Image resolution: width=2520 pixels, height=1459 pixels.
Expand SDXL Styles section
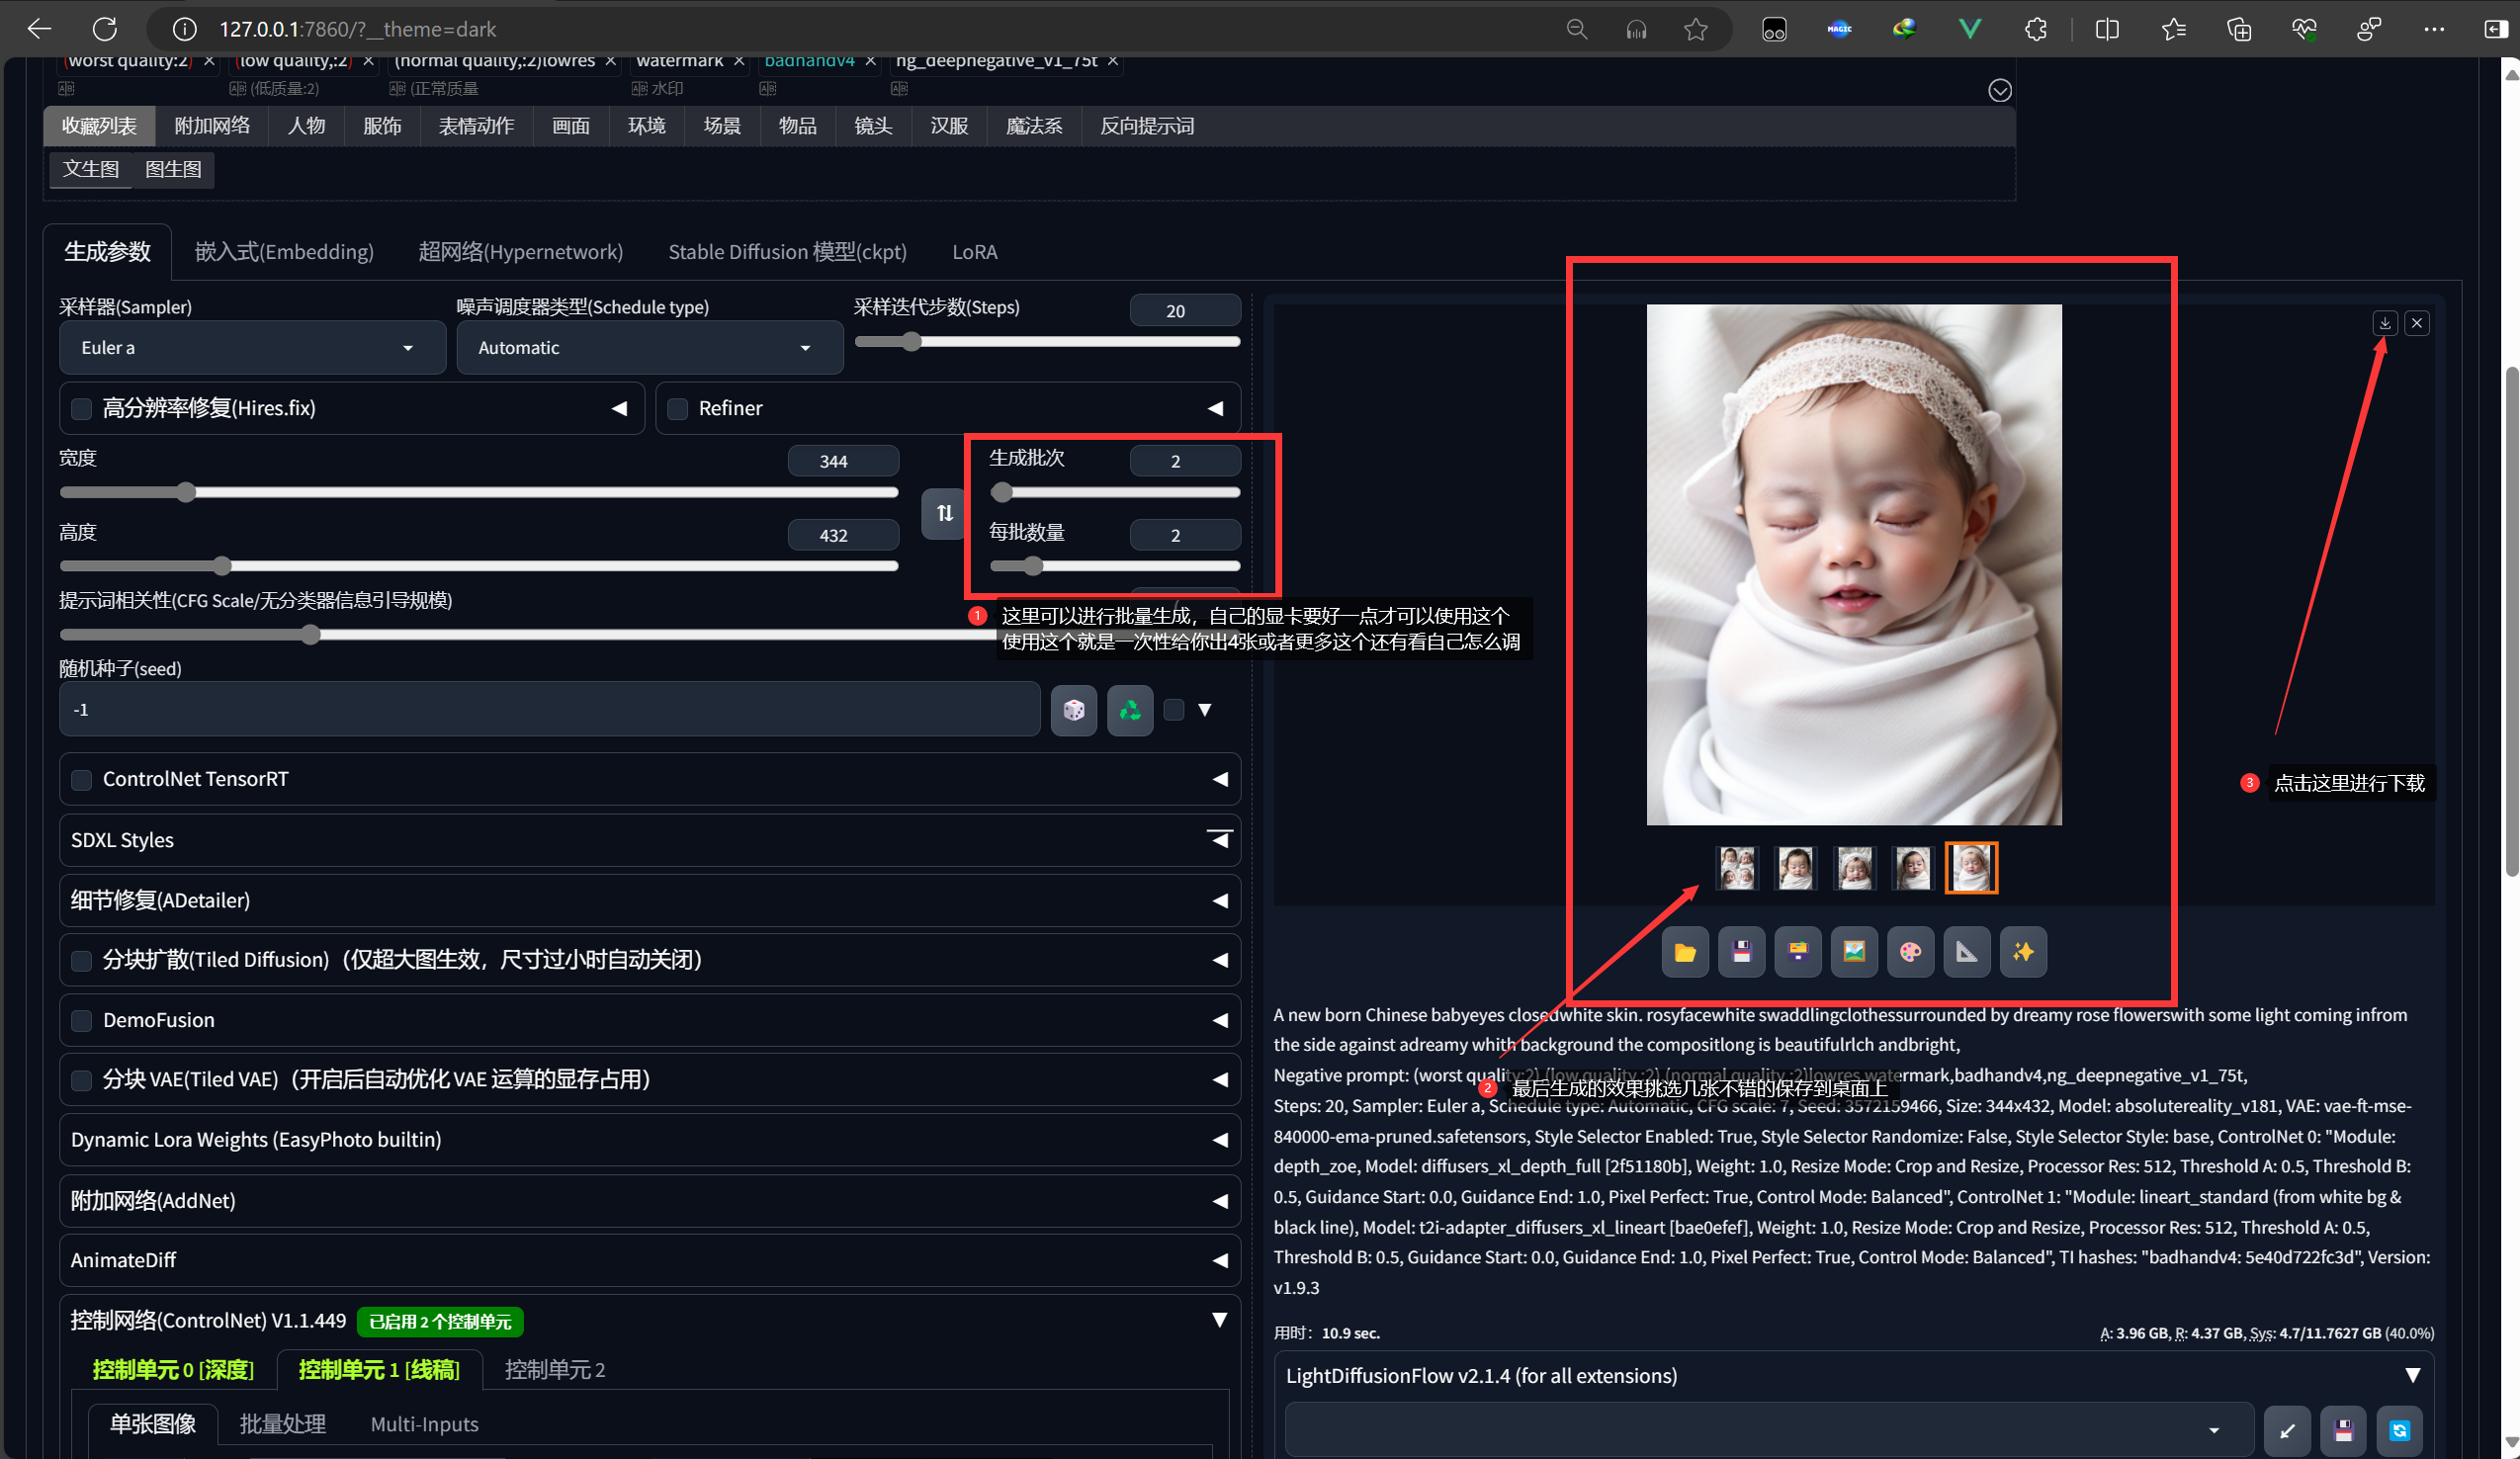click(650, 840)
